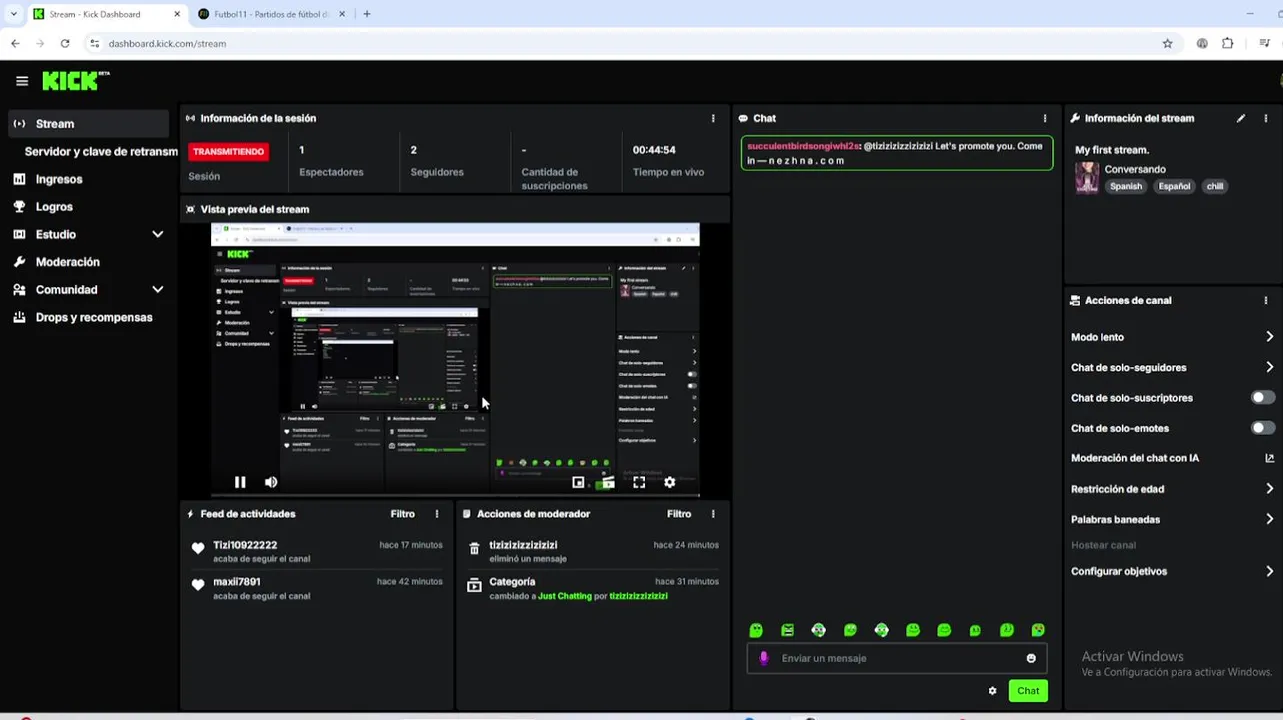Screen dimensions: 1283x720
Task: Open Chat panel three-dot menu
Action: (x=1045, y=118)
